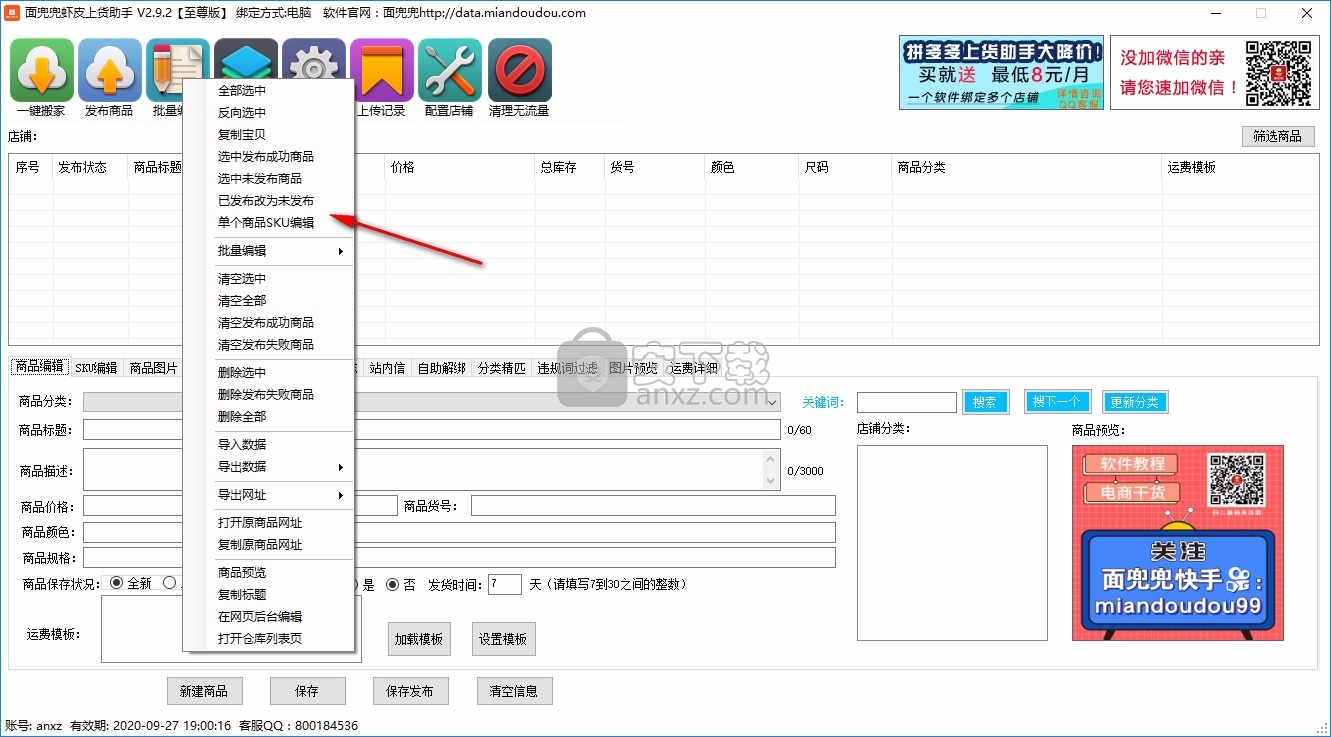Click the 拼多多上货助手 promotional banner
This screenshot has width=1331, height=737.
click(x=1001, y=73)
